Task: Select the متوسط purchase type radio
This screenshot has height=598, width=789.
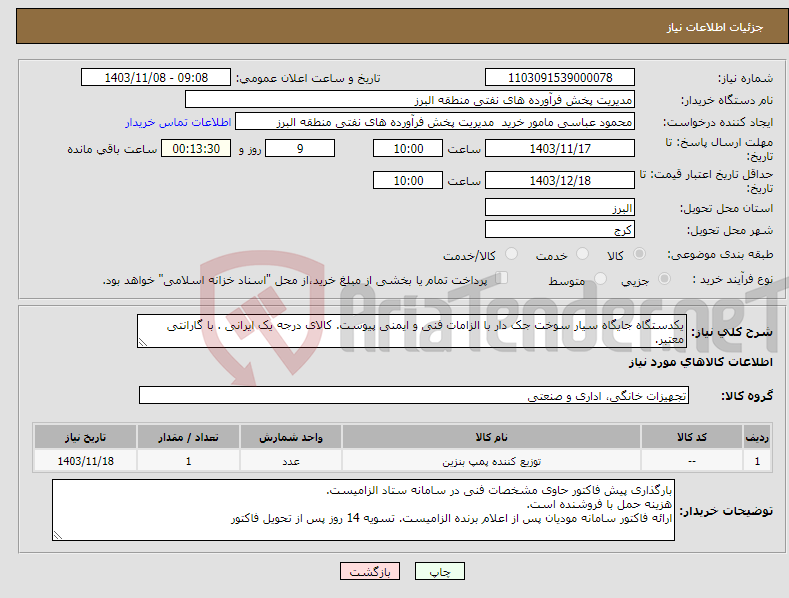Action: [600, 279]
